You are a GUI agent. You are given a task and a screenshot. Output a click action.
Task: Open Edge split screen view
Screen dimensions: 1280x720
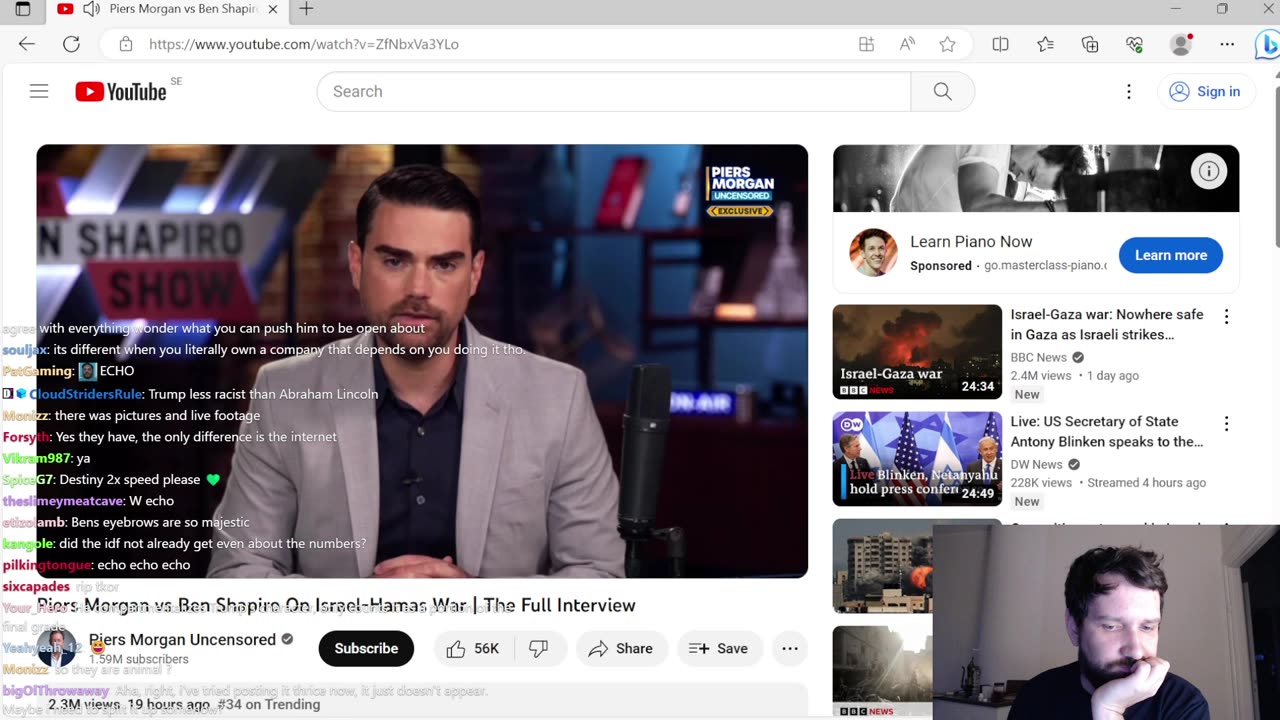pos(1000,44)
